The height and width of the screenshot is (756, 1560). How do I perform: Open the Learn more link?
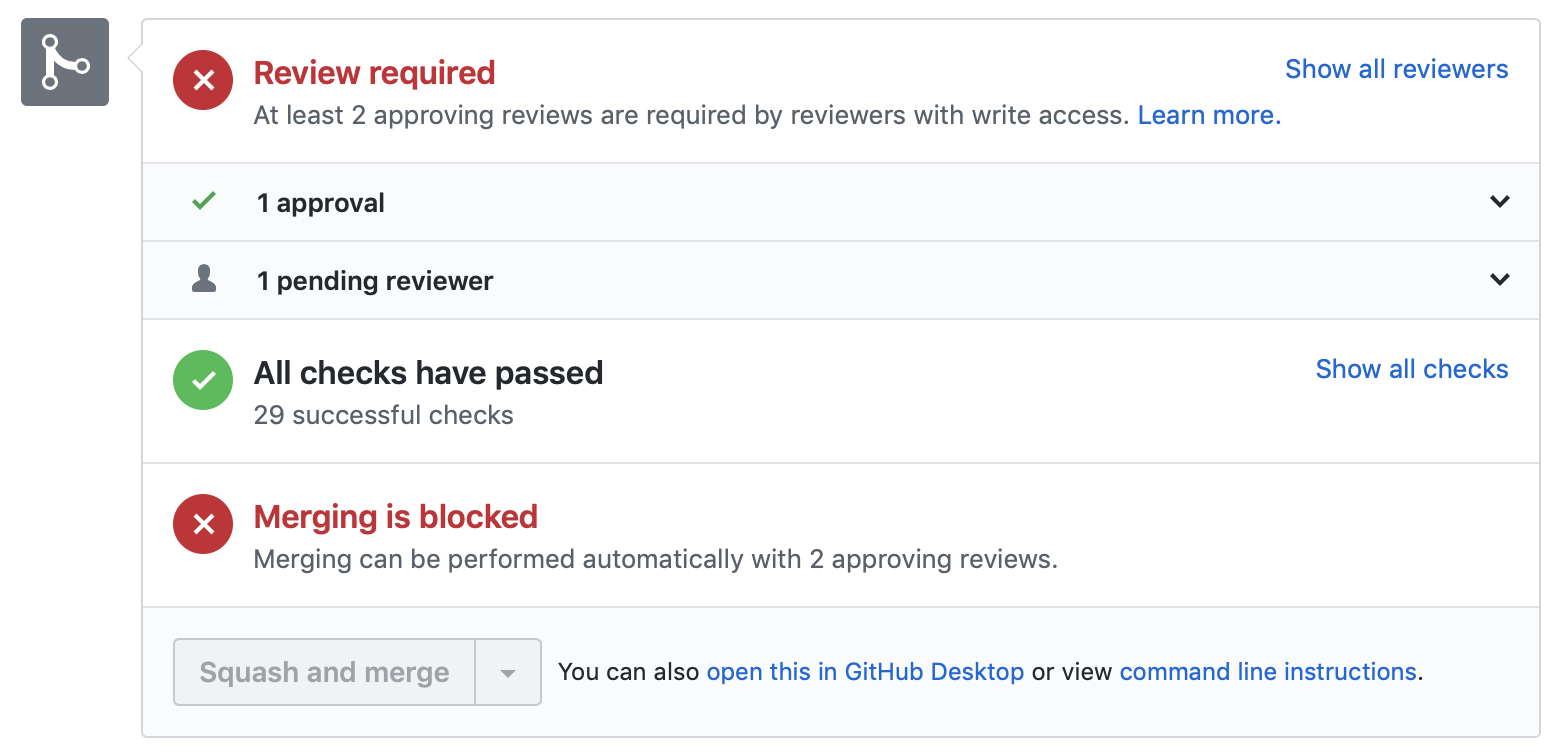point(1209,116)
